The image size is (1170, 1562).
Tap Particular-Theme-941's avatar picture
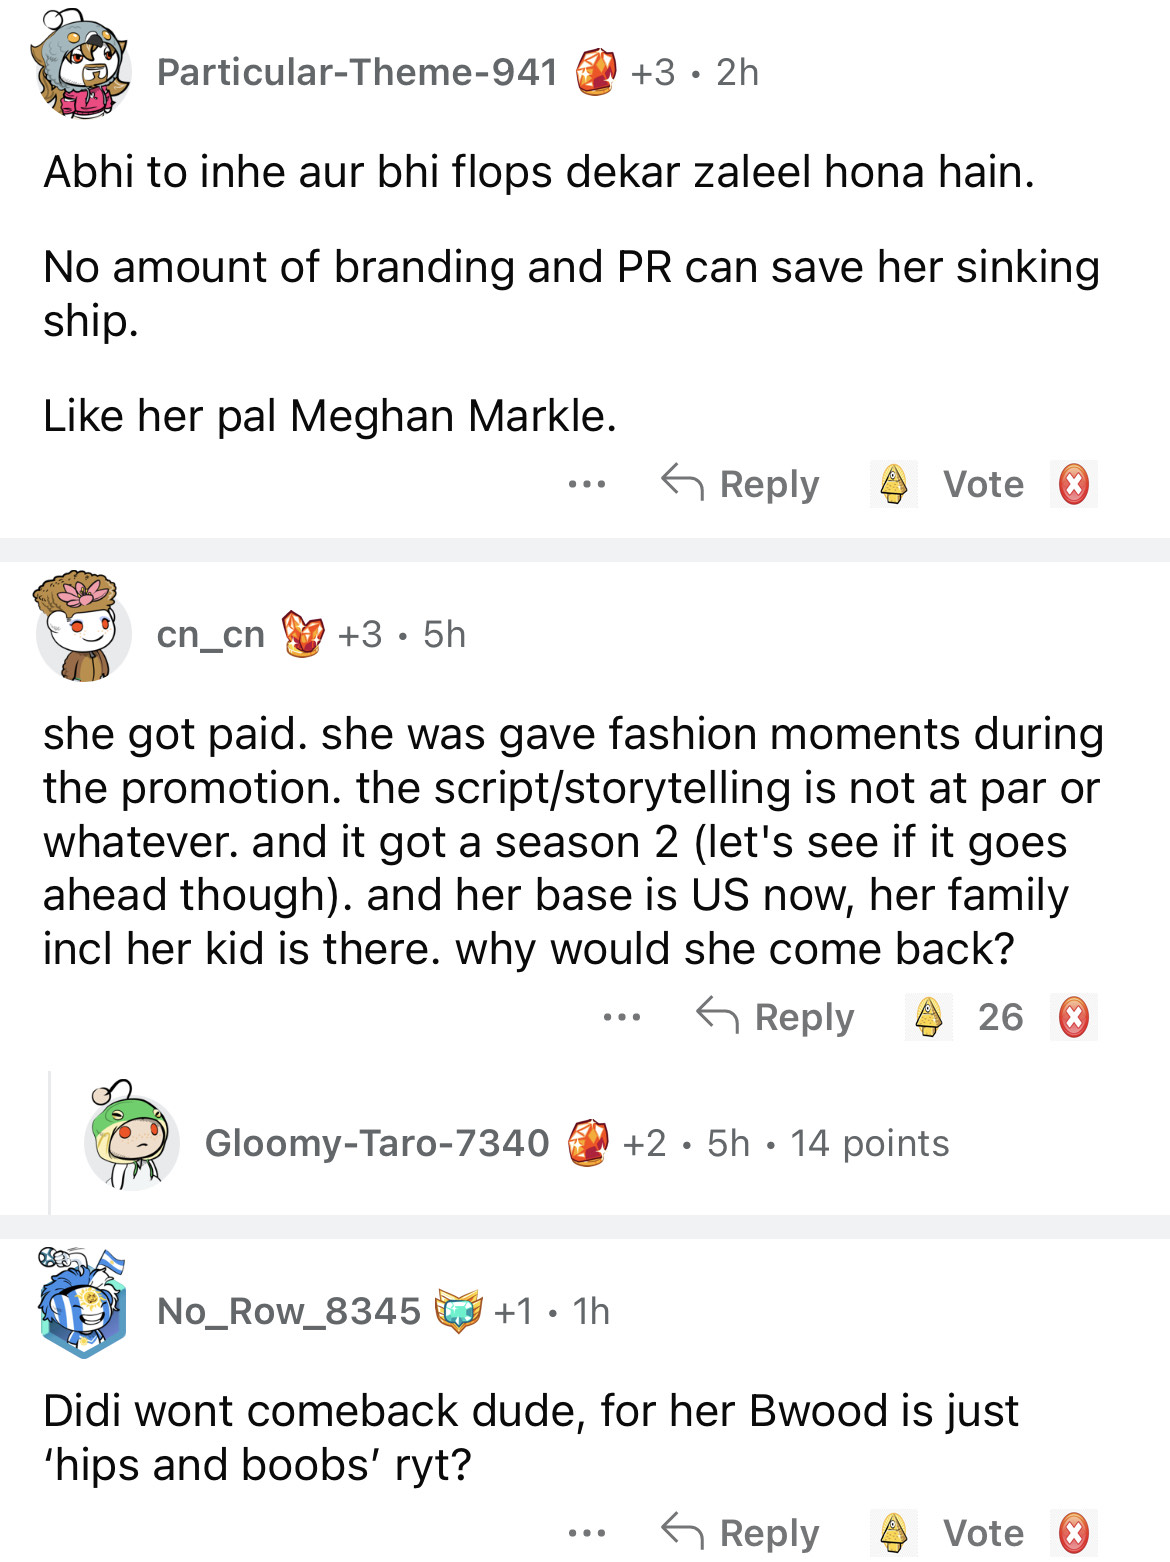click(x=82, y=66)
